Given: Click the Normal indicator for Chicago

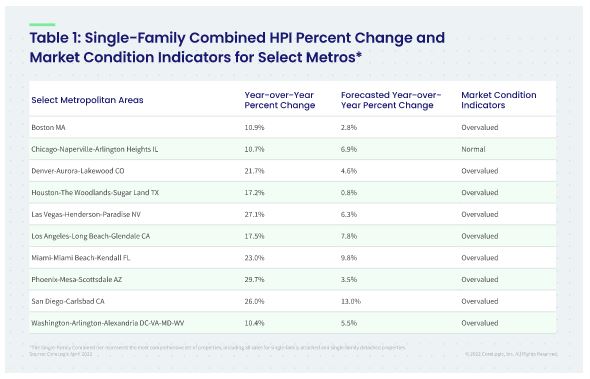Looking at the screenshot, I should (x=473, y=149).
